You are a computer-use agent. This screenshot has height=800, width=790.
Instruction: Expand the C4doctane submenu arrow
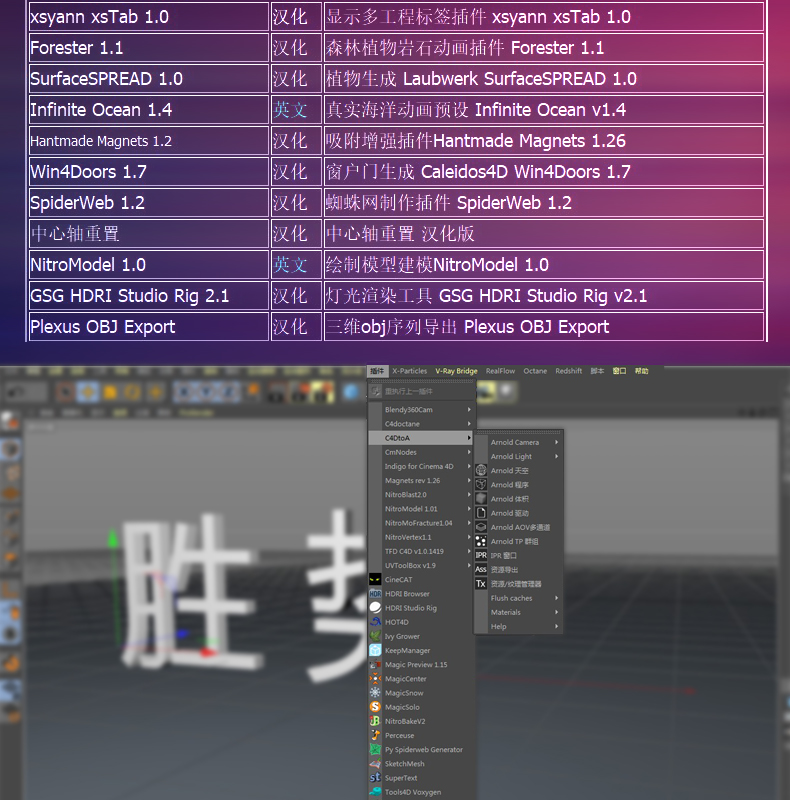(469, 423)
